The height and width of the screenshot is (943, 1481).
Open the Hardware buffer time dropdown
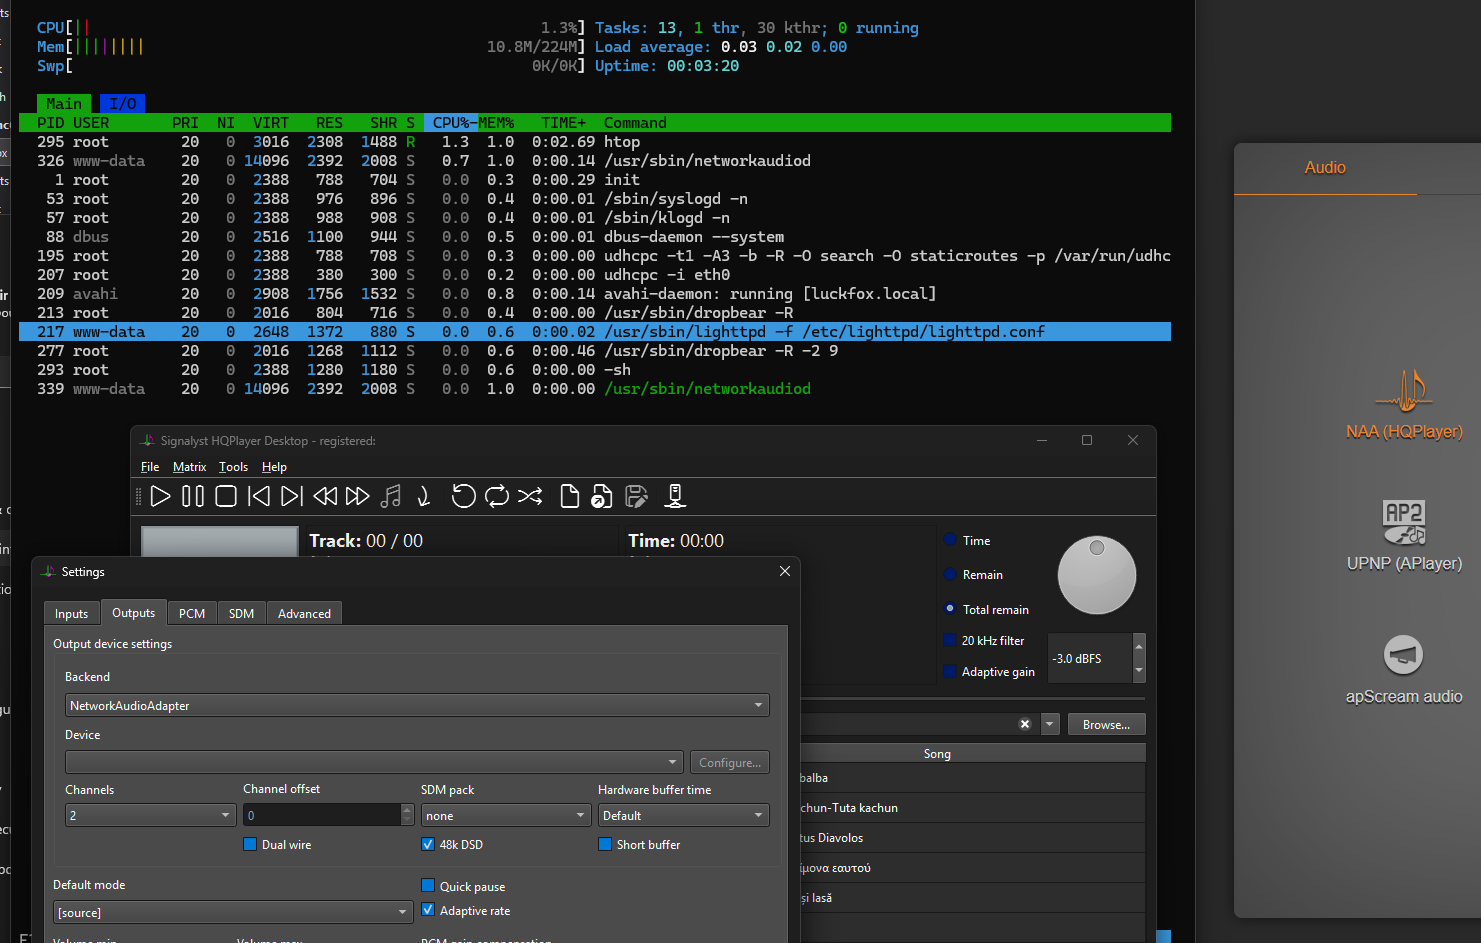(x=684, y=815)
